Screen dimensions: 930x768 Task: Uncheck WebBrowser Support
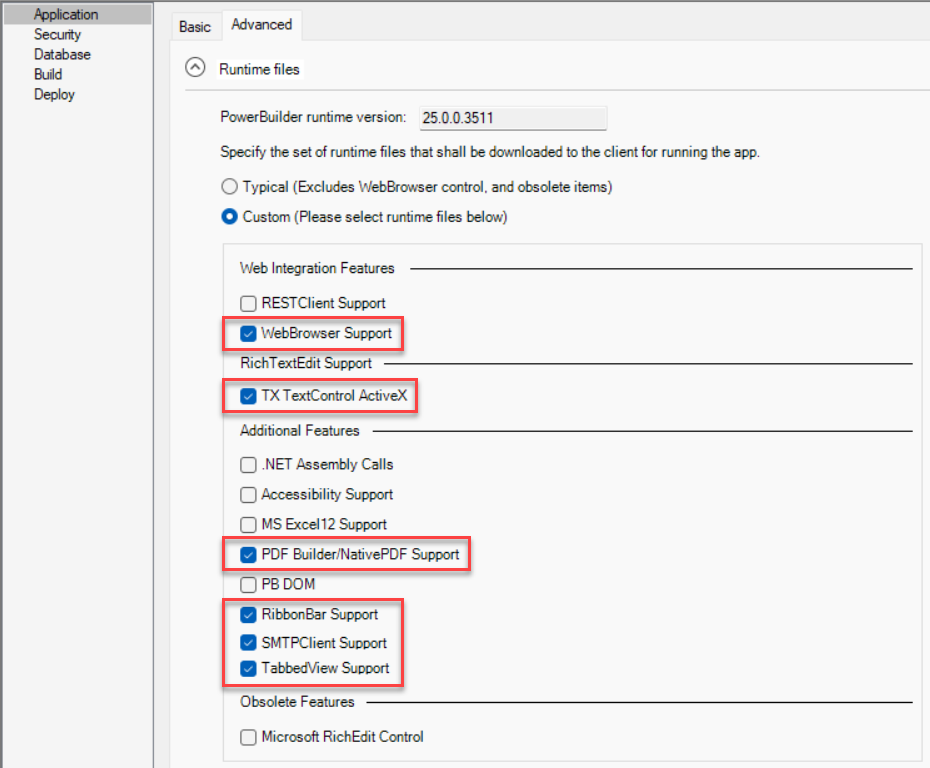[x=249, y=334]
